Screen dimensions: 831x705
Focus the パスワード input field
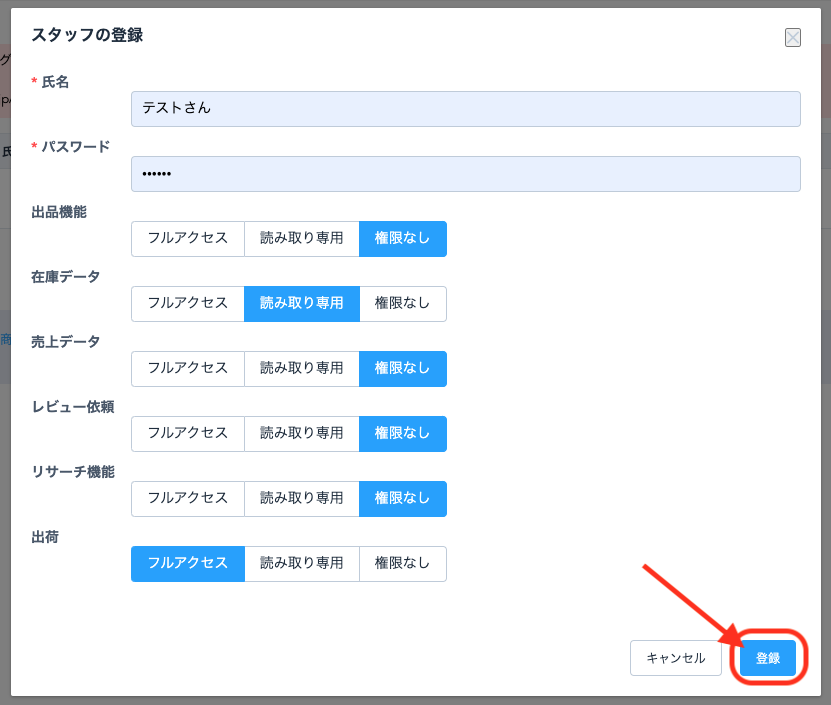tap(465, 174)
